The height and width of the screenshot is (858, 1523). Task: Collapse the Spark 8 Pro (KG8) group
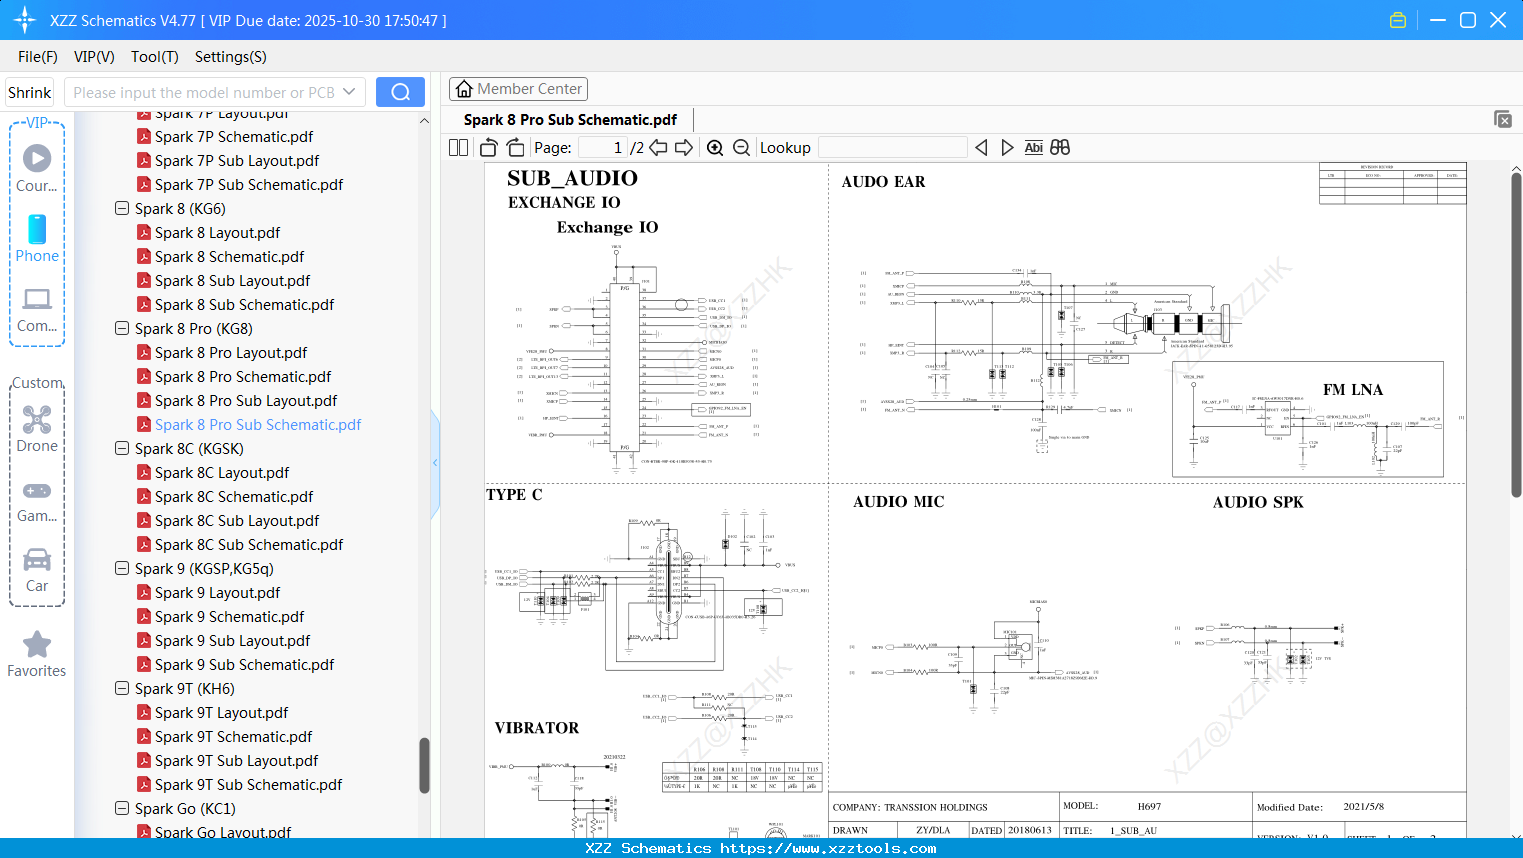pyautogui.click(x=121, y=328)
